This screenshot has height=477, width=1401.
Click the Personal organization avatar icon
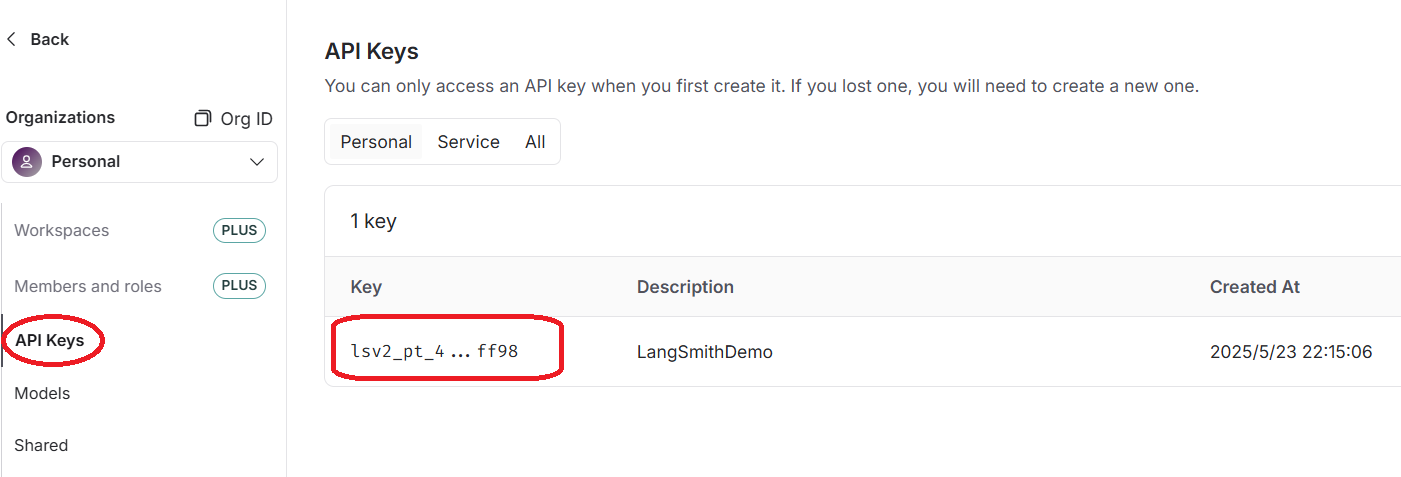(x=27, y=161)
